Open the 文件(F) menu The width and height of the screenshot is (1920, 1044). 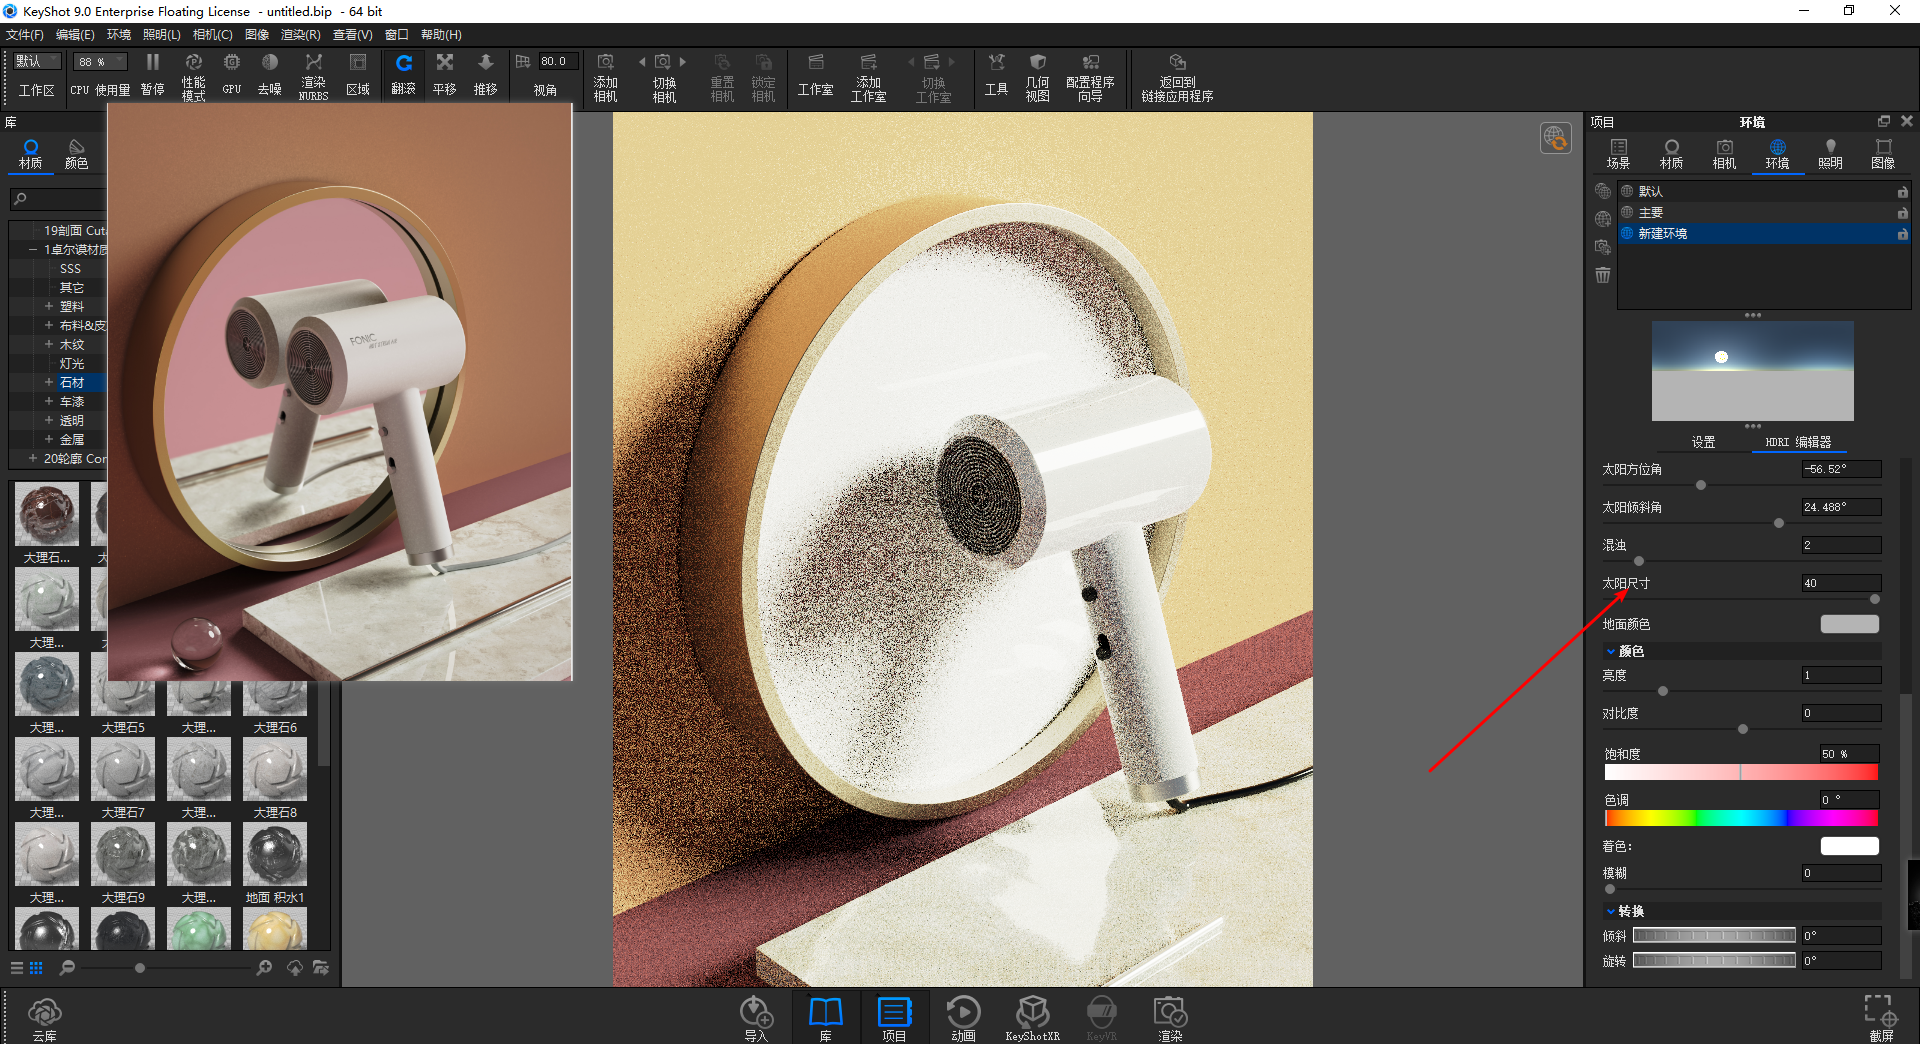click(x=25, y=35)
